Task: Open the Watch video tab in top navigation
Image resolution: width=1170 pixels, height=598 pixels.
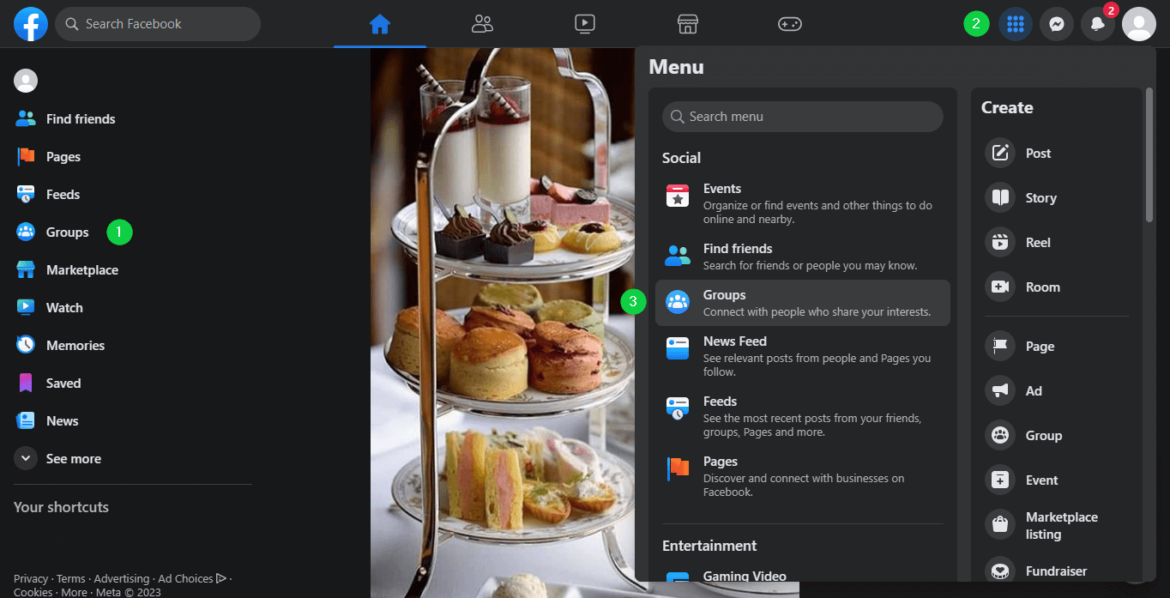Action: (x=585, y=24)
